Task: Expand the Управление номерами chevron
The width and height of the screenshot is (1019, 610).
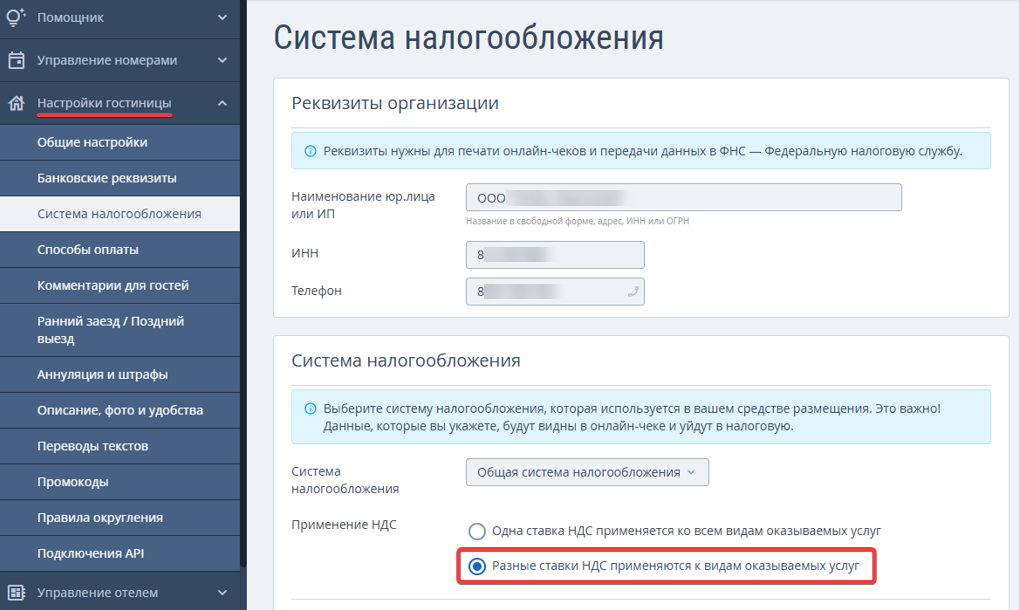Action: click(x=222, y=60)
